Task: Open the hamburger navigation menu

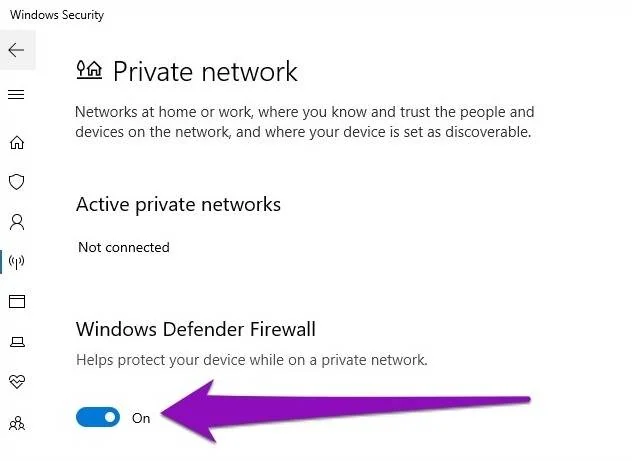Action: 16,94
